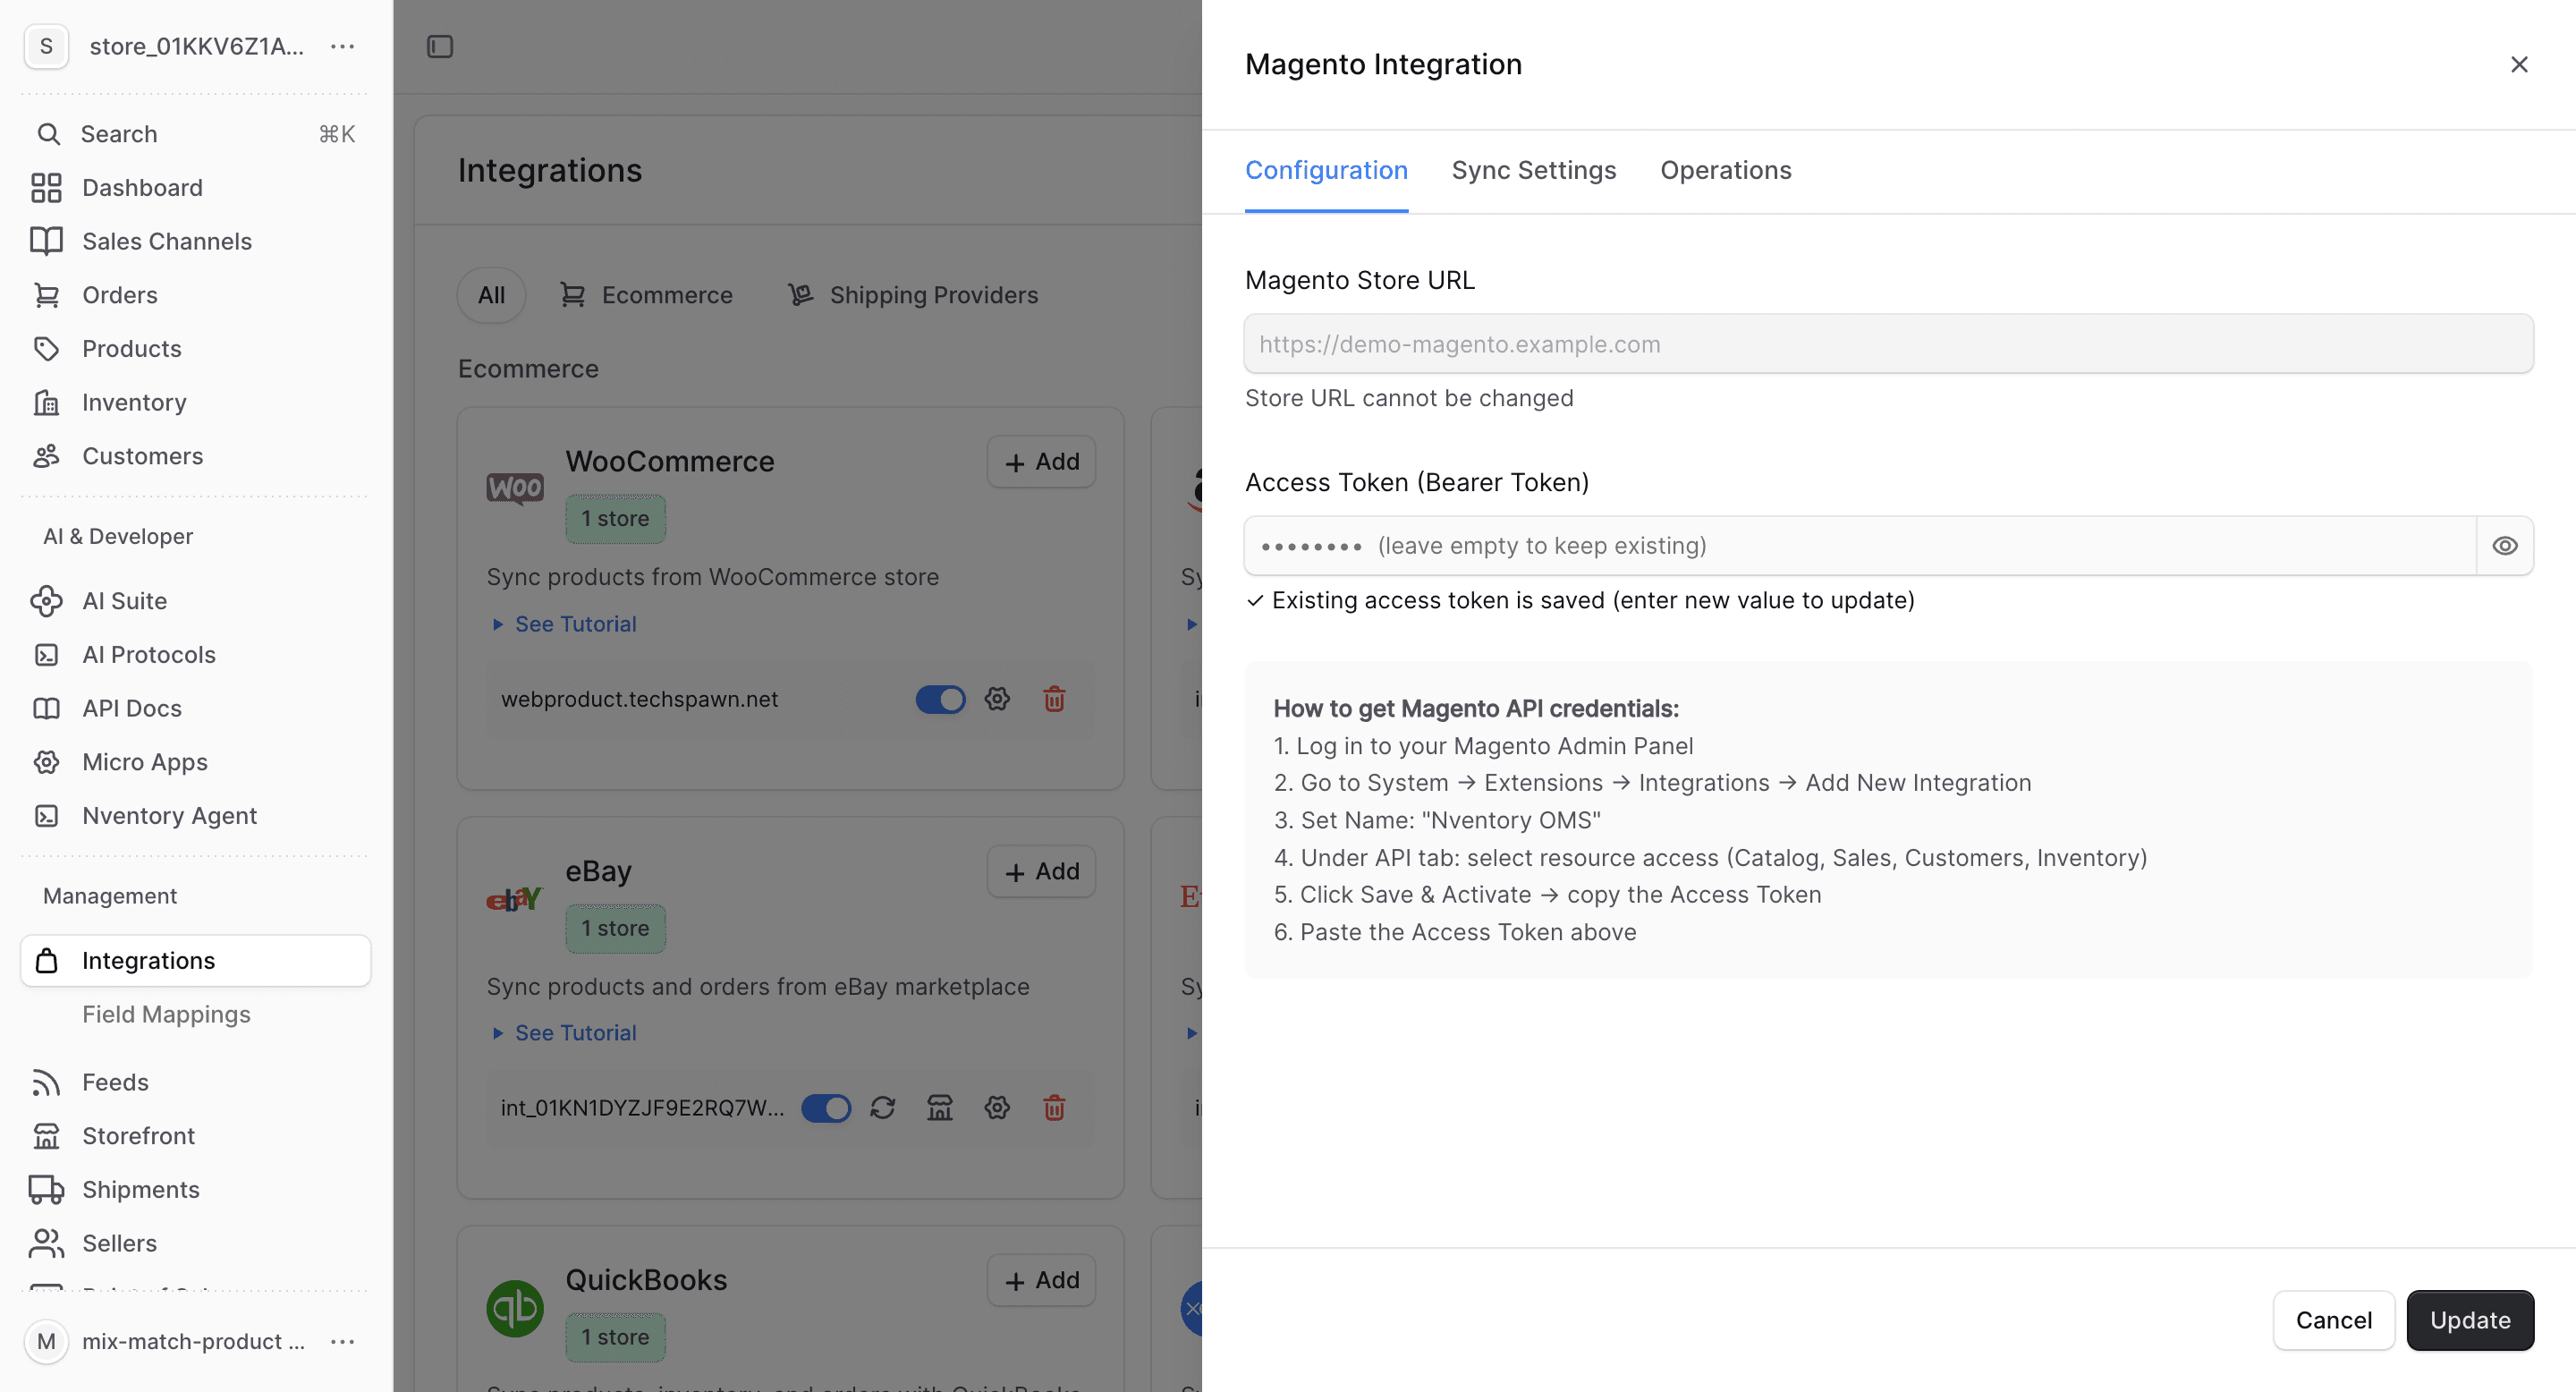
Task: Expand See Tutorial under WooCommerce
Action: click(565, 624)
